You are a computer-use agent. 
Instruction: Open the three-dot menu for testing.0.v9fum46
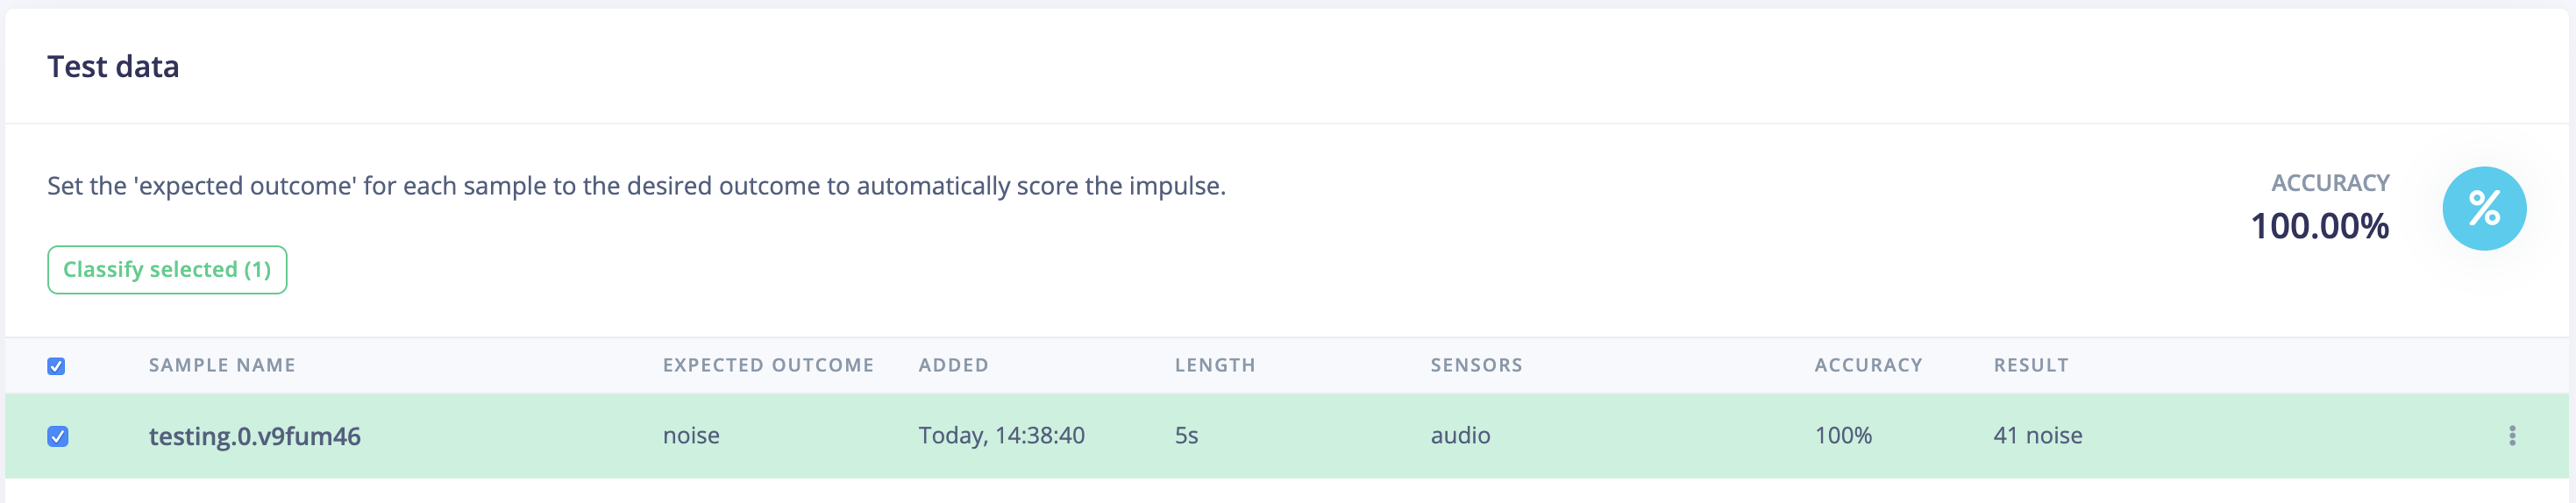pos(2511,435)
